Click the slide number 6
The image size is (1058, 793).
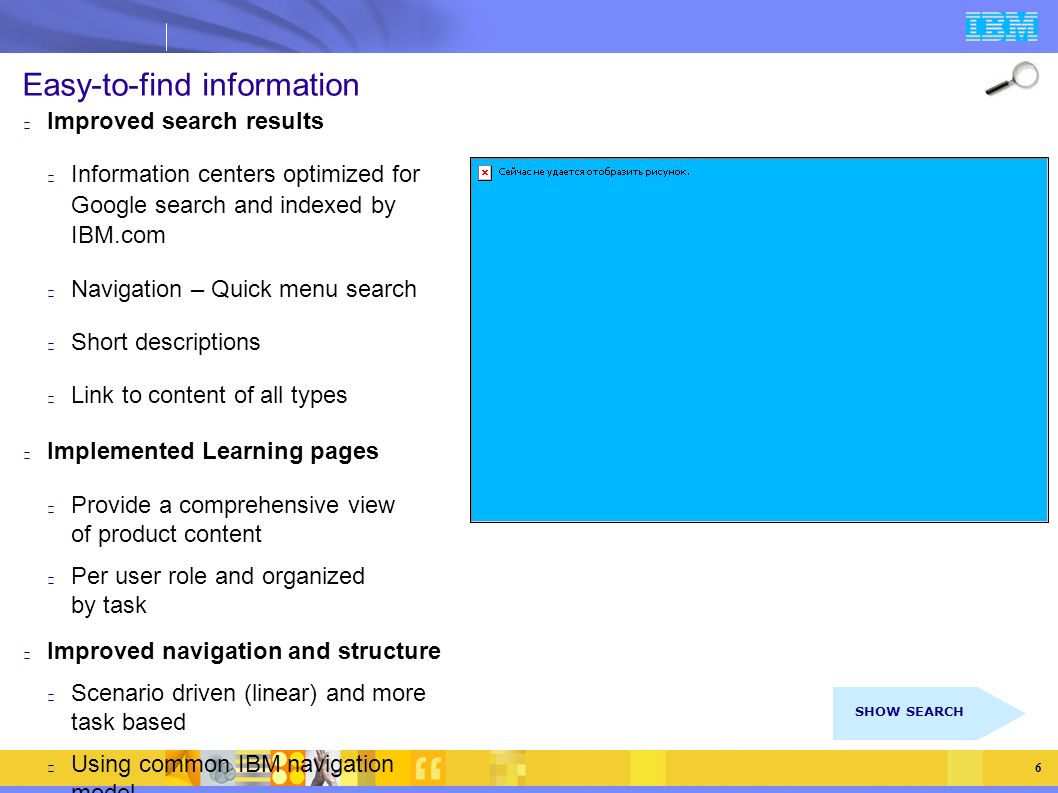tap(1038, 767)
